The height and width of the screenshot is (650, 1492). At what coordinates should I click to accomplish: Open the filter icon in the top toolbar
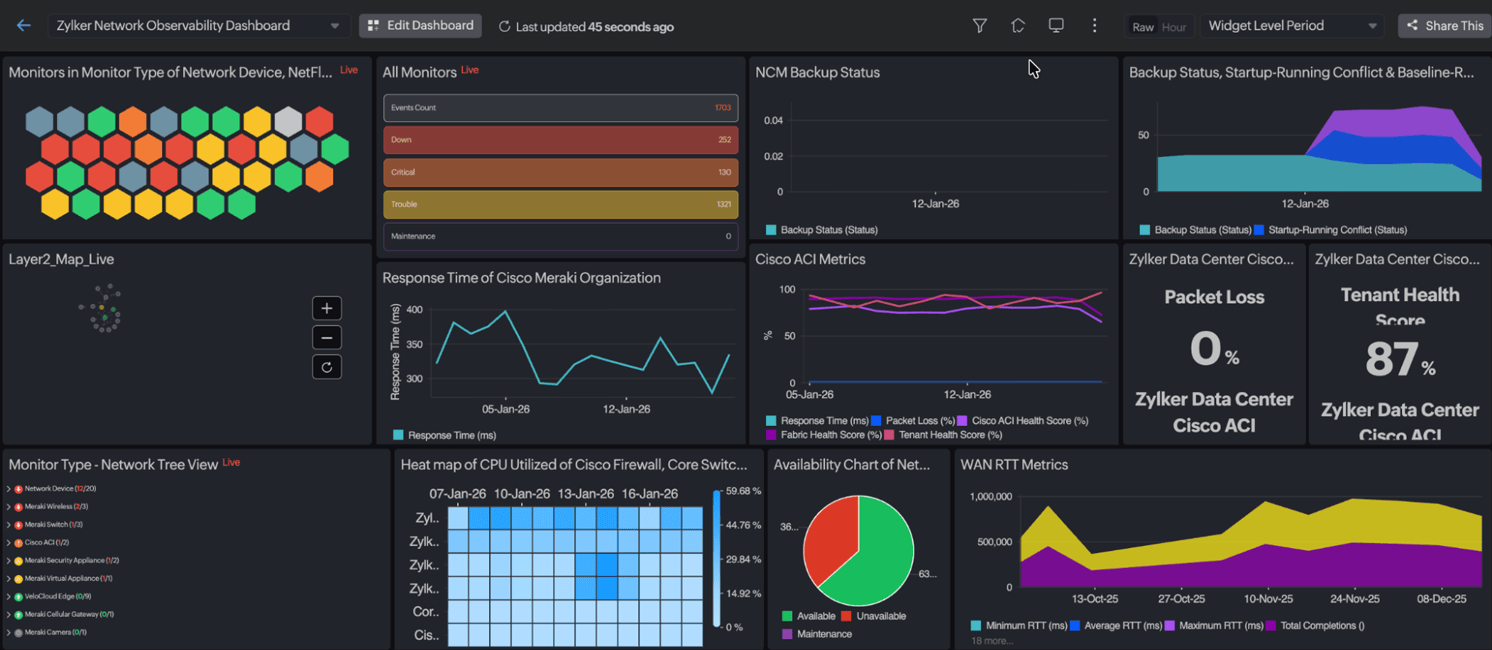tap(980, 25)
